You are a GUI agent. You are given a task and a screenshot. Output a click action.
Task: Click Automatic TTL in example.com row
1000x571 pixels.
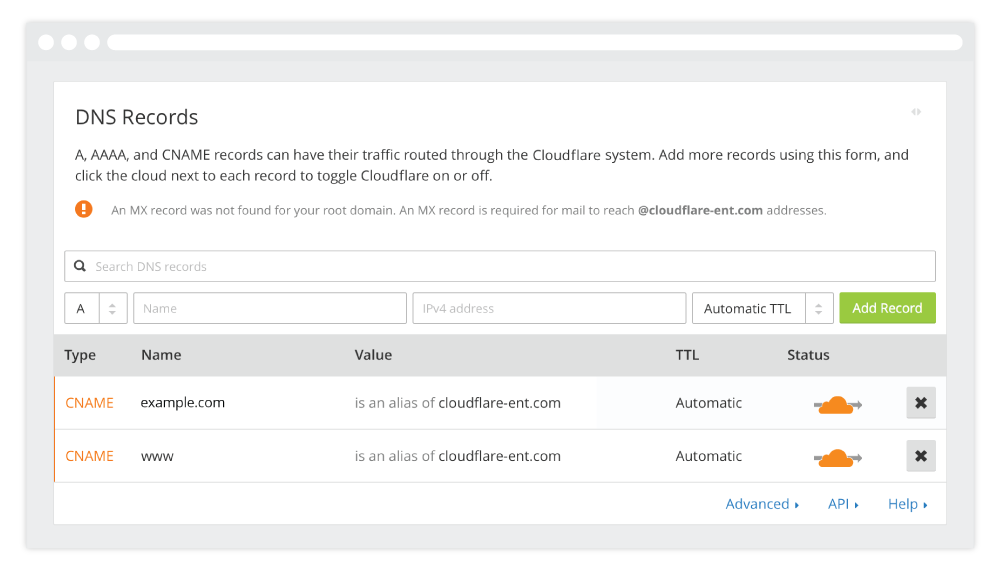click(709, 403)
